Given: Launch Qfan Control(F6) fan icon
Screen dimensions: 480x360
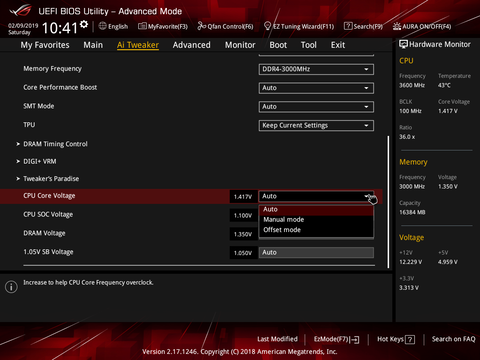Looking at the screenshot, I should tap(201, 26).
